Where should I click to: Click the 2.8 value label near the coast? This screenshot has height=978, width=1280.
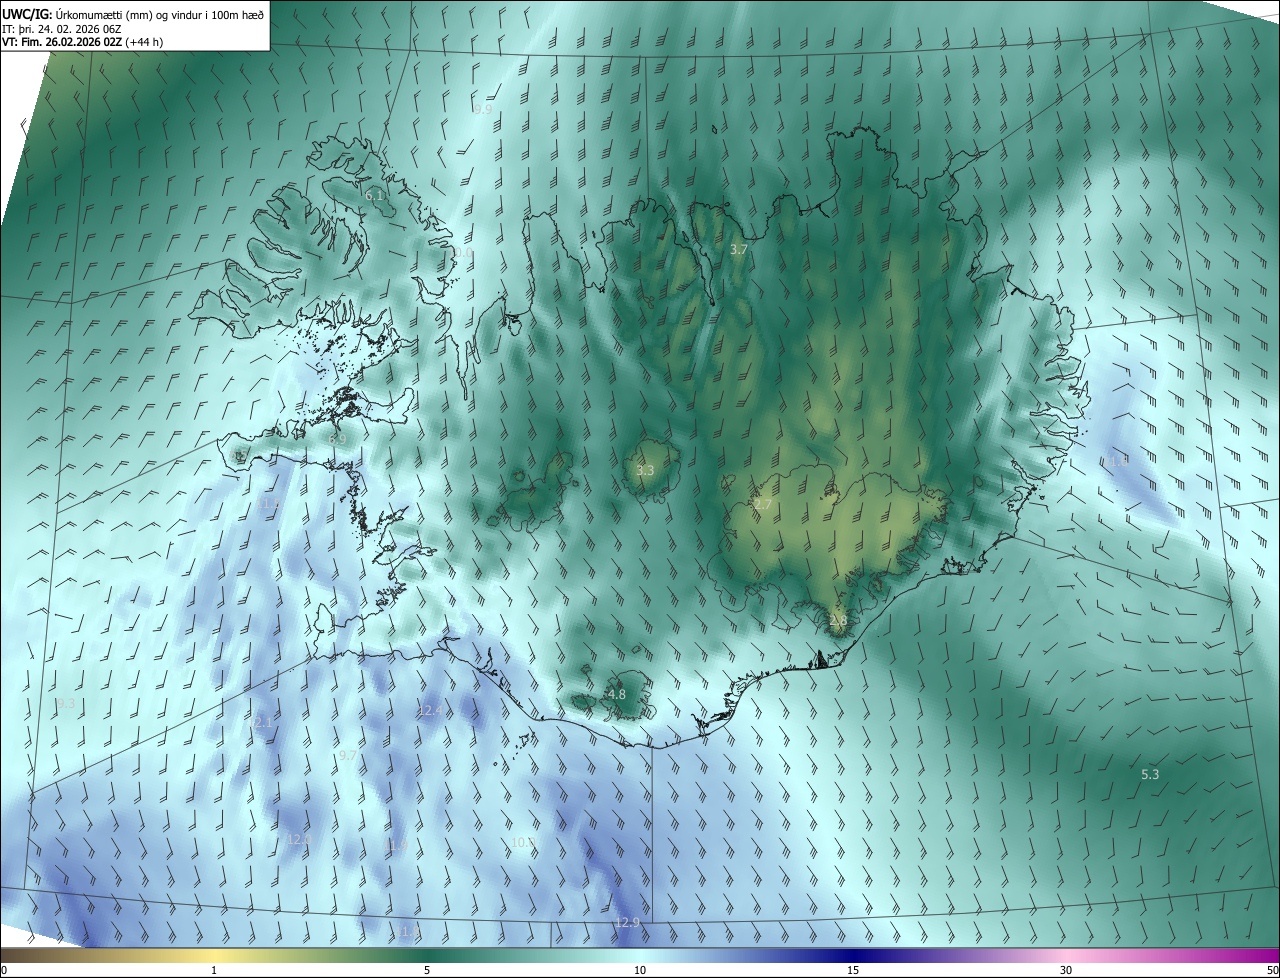838,620
